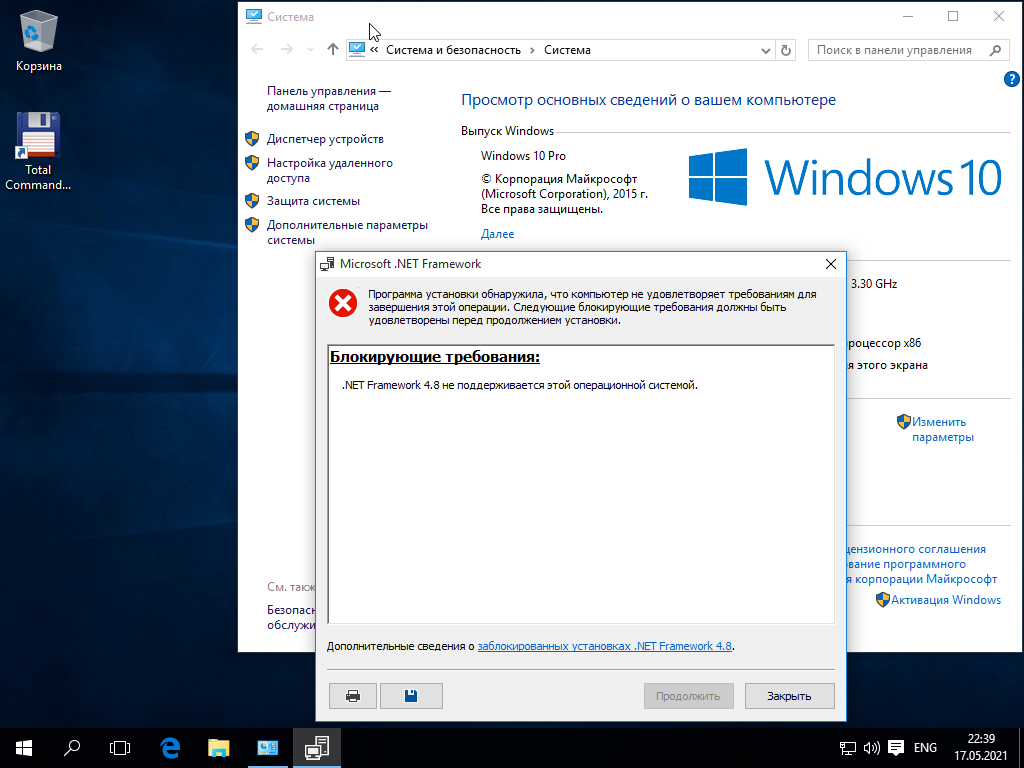Click the red error icon in the dialog
1024x768 pixels.
(x=343, y=304)
